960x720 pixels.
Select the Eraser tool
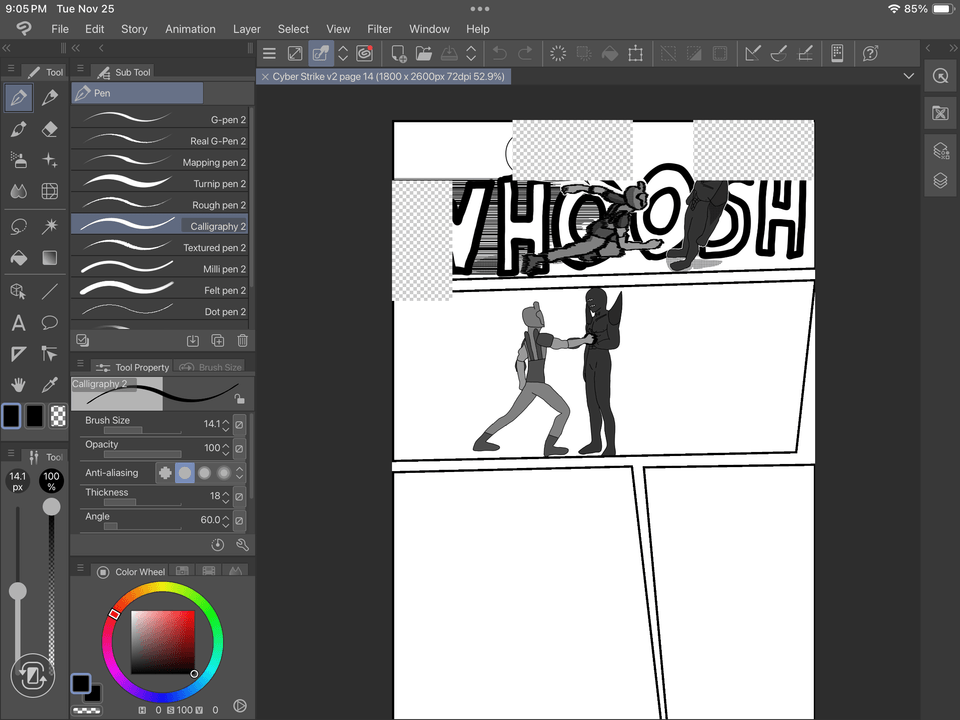pos(50,129)
